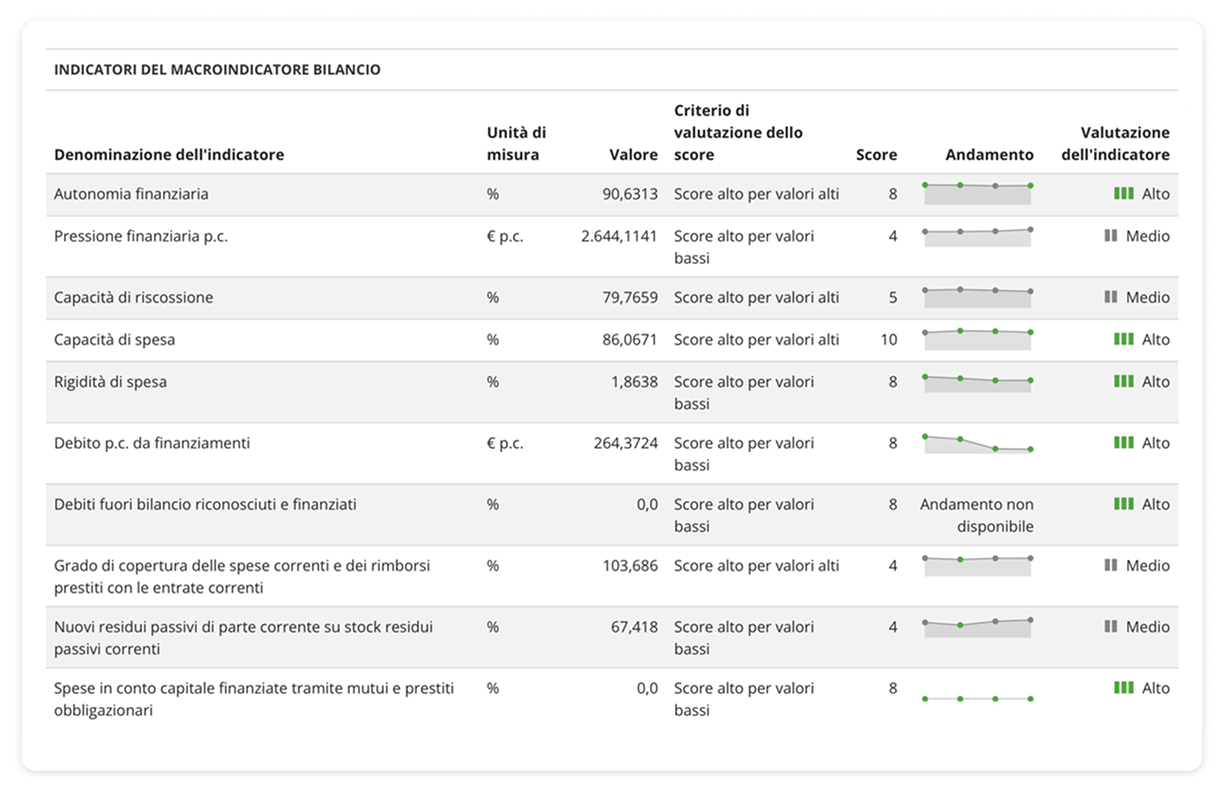Click the green Alto icon for Autonomia finanziaria

click(1123, 194)
